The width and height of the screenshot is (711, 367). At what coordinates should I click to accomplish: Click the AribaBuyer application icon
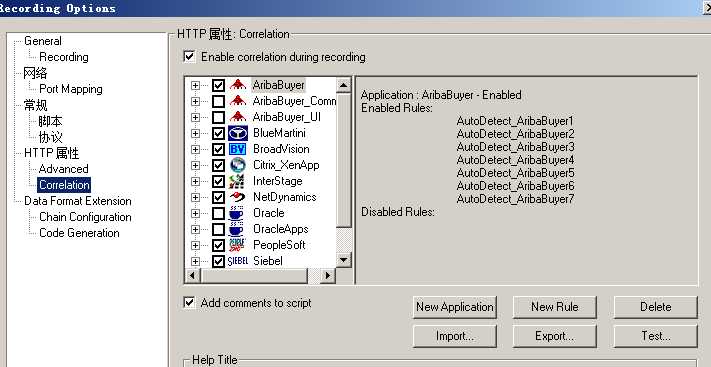coord(238,85)
